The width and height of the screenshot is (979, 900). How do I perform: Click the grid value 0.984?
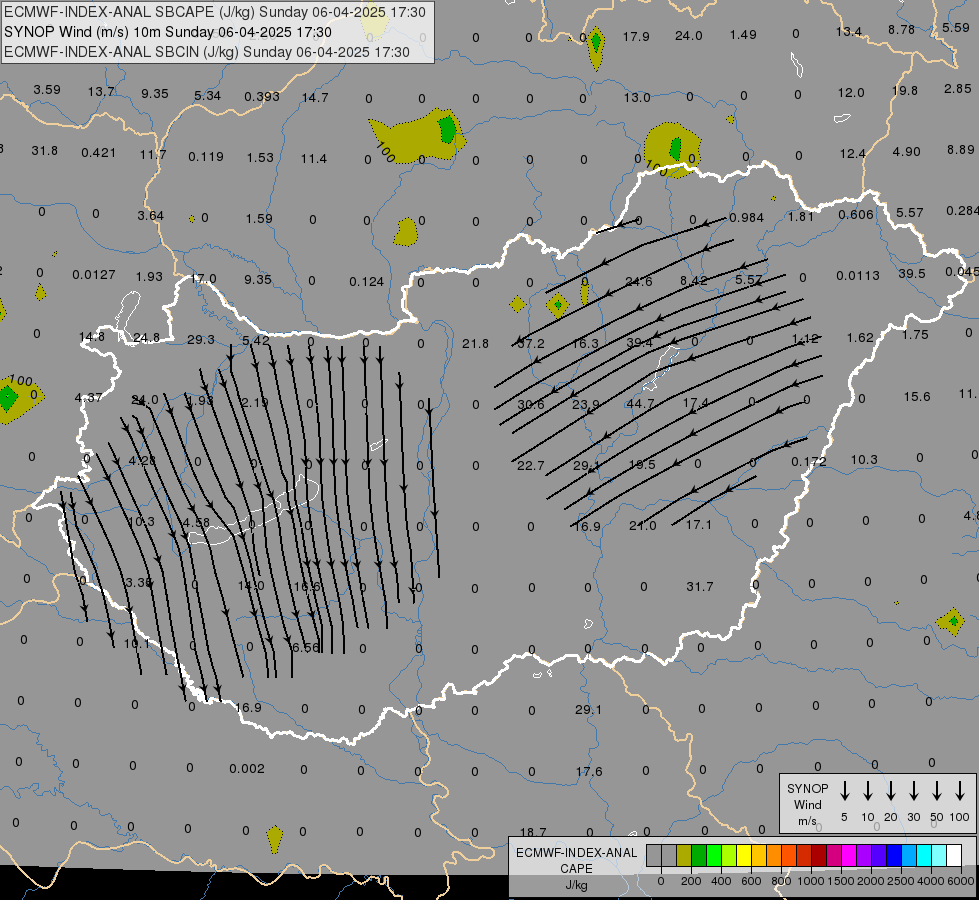pos(746,217)
